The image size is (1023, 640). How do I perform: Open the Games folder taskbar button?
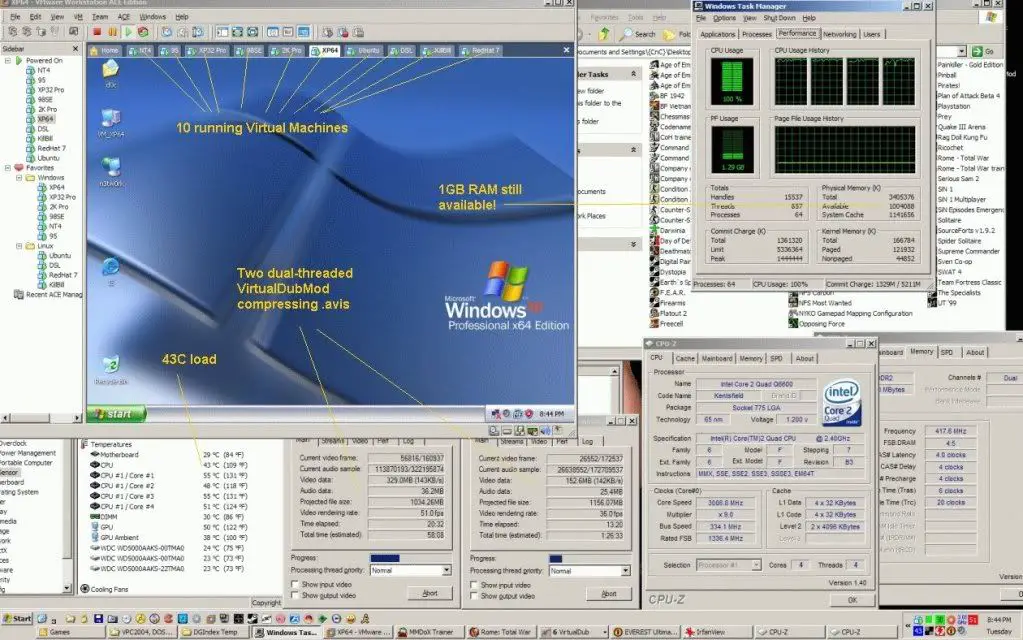pos(71,632)
